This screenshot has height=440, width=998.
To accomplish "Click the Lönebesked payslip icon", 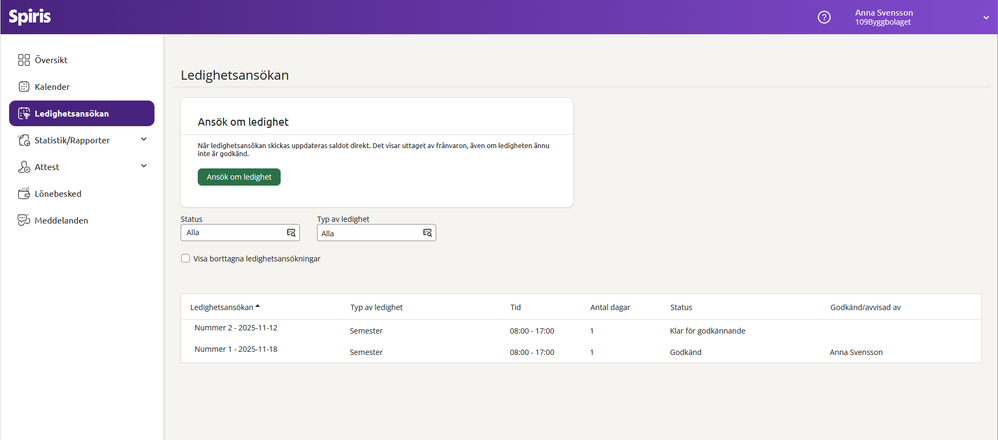I will [25, 193].
